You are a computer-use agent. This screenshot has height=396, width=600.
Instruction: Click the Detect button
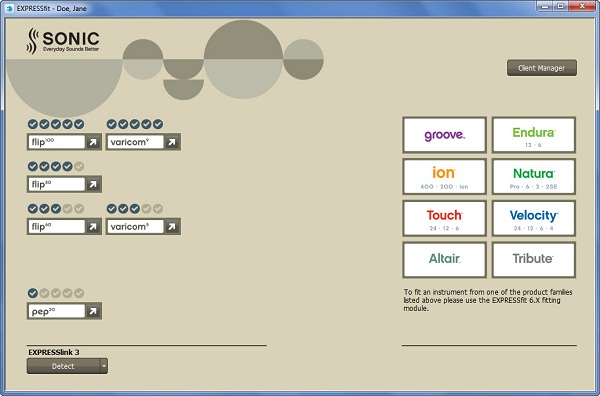click(63, 366)
